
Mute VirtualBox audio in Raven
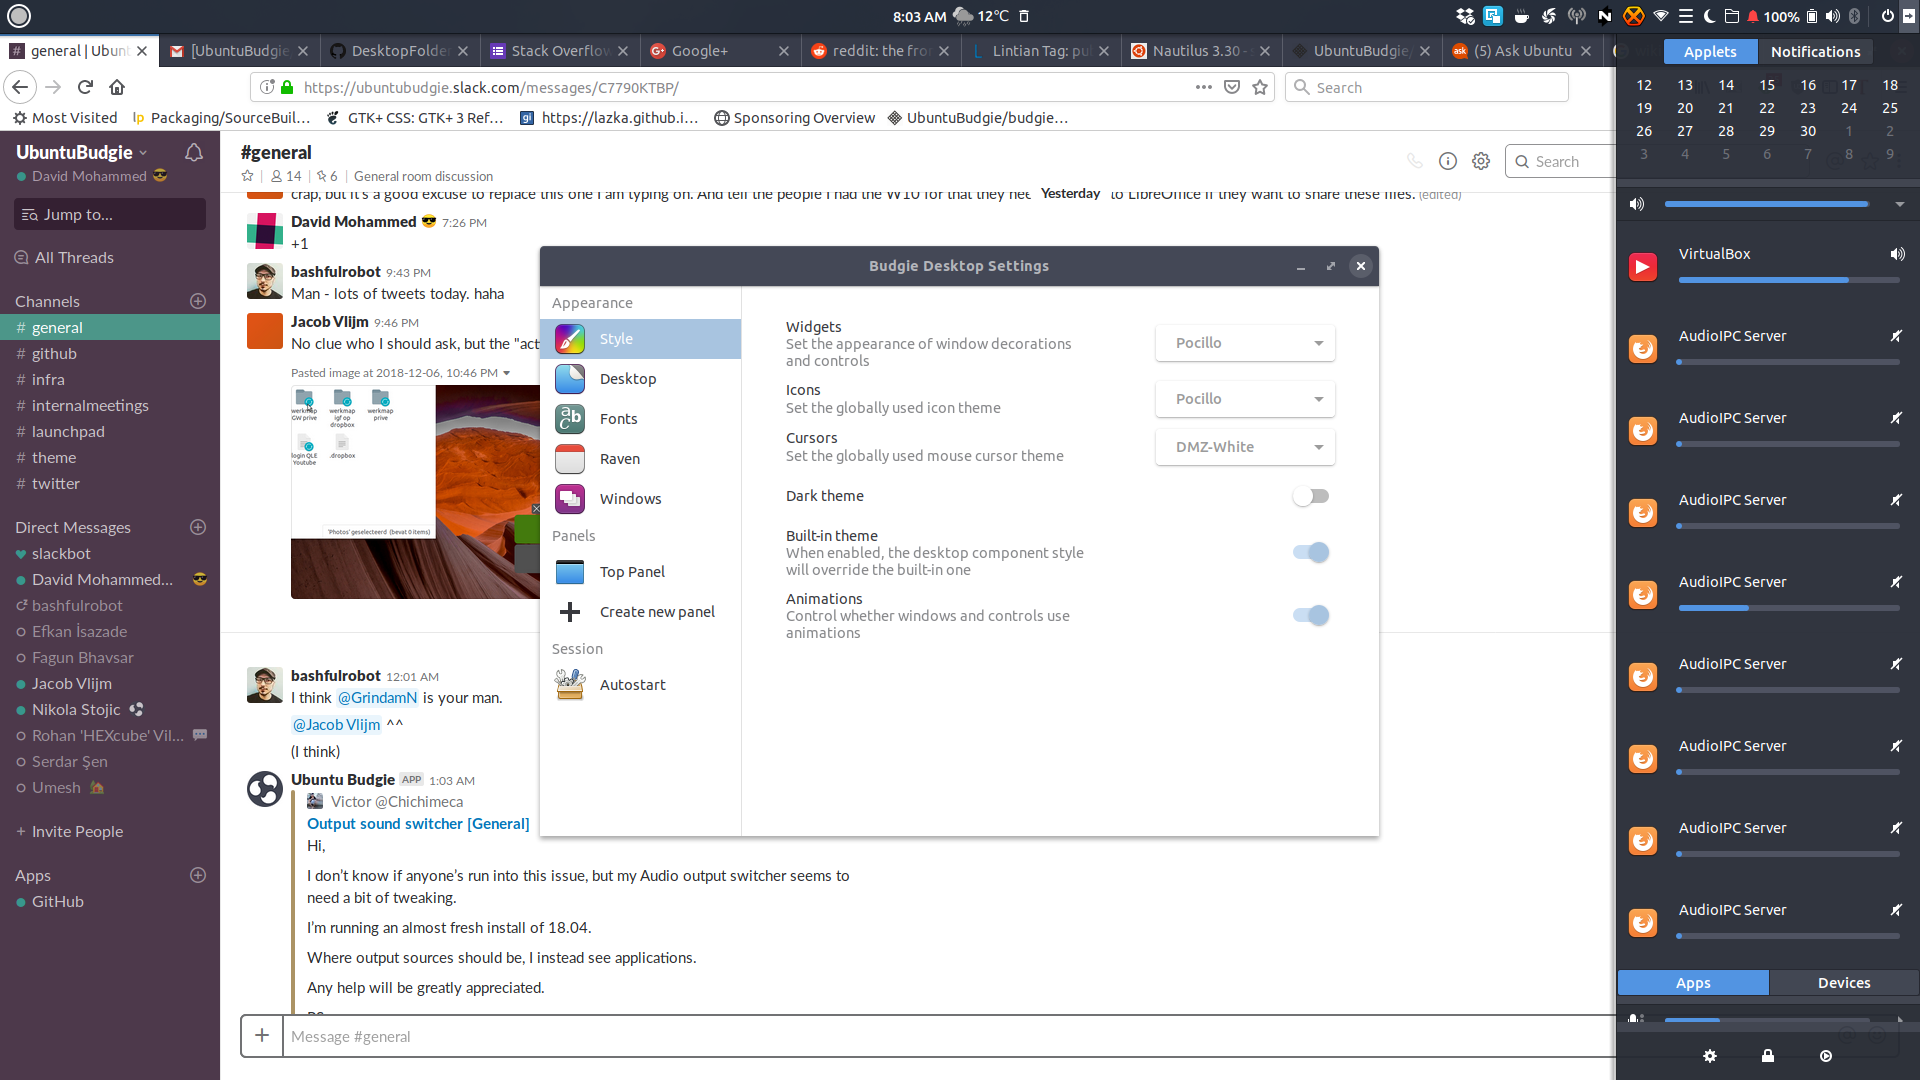pos(1897,254)
